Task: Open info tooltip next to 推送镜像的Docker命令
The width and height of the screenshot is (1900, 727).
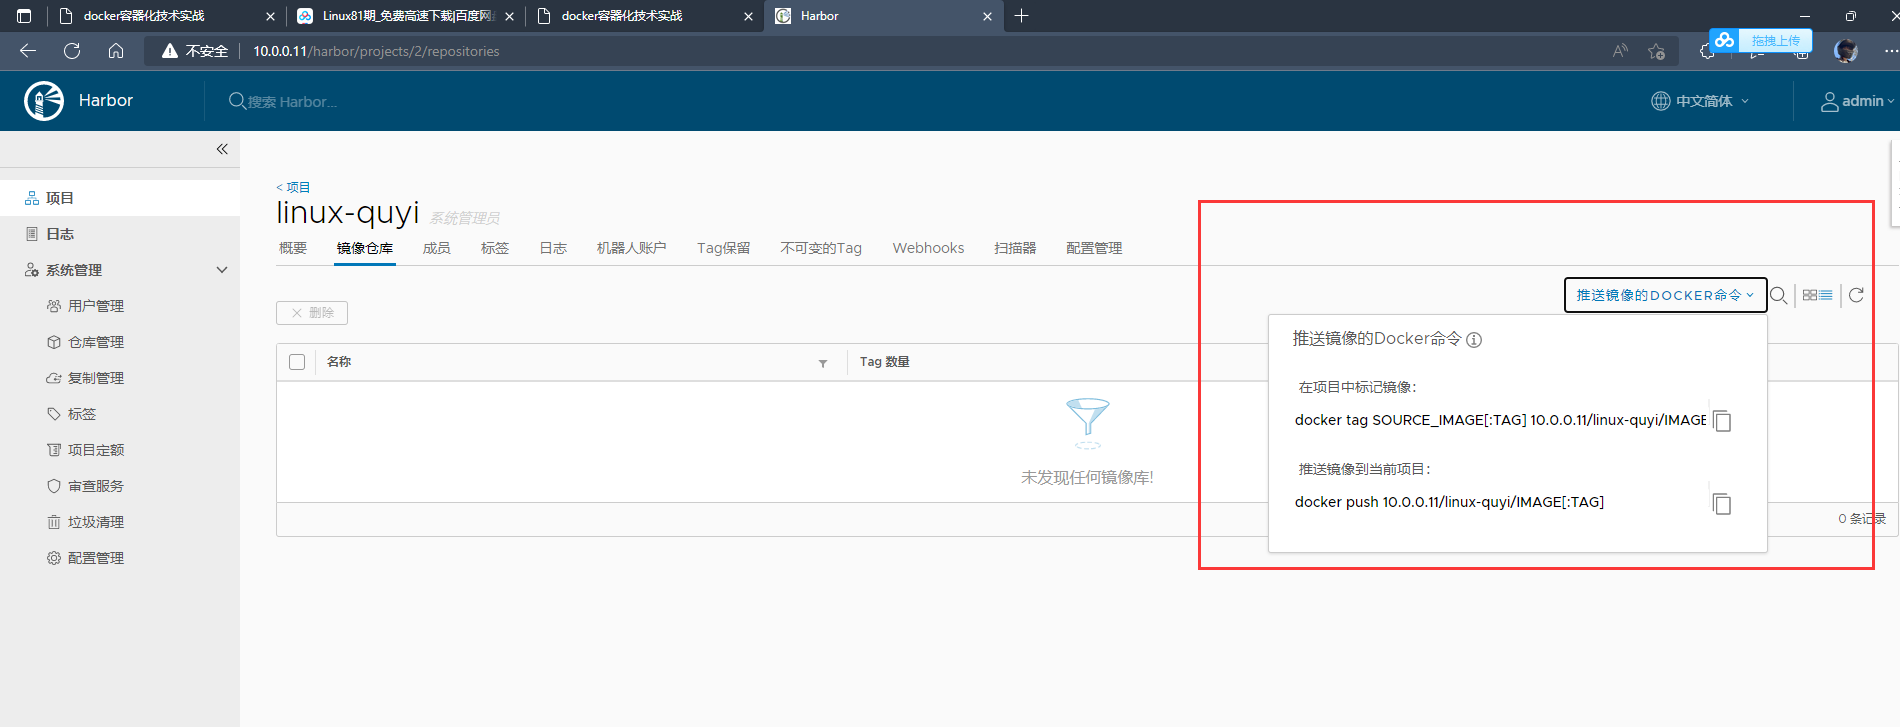Action: (1474, 340)
